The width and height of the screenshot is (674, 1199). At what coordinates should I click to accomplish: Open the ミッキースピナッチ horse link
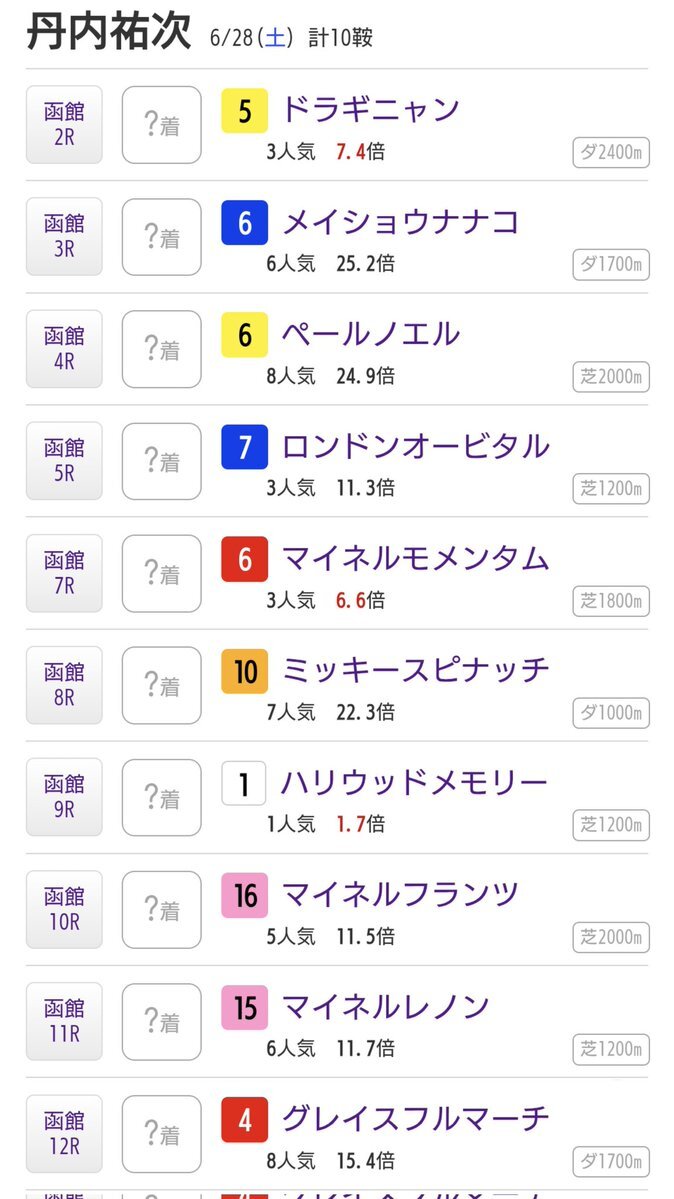(415, 670)
